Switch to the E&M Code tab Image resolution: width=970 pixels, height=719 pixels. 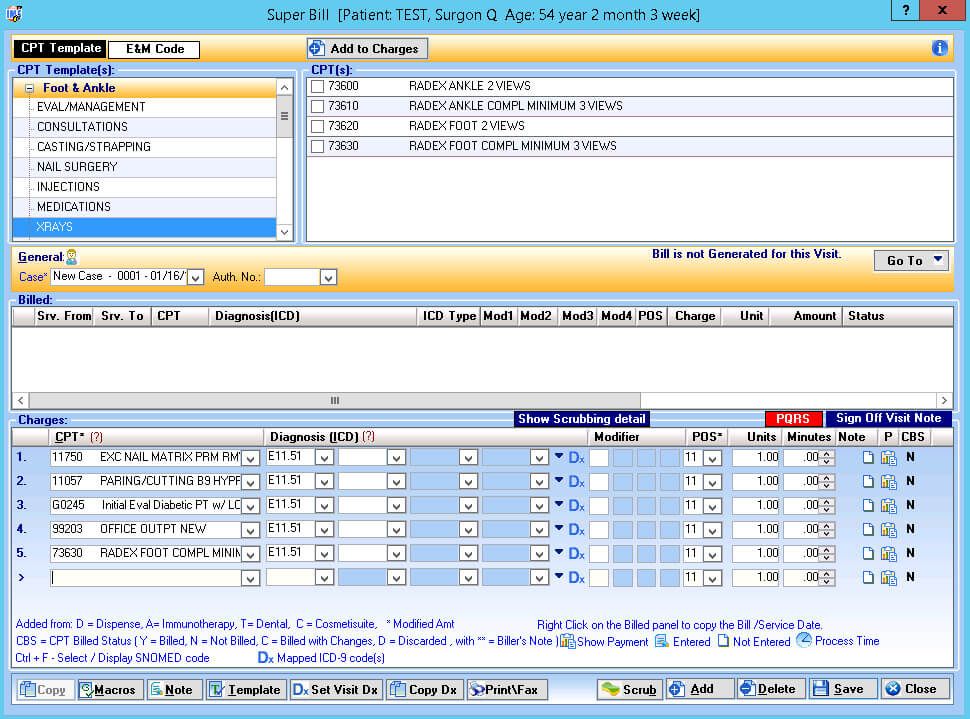pyautogui.click(x=154, y=49)
